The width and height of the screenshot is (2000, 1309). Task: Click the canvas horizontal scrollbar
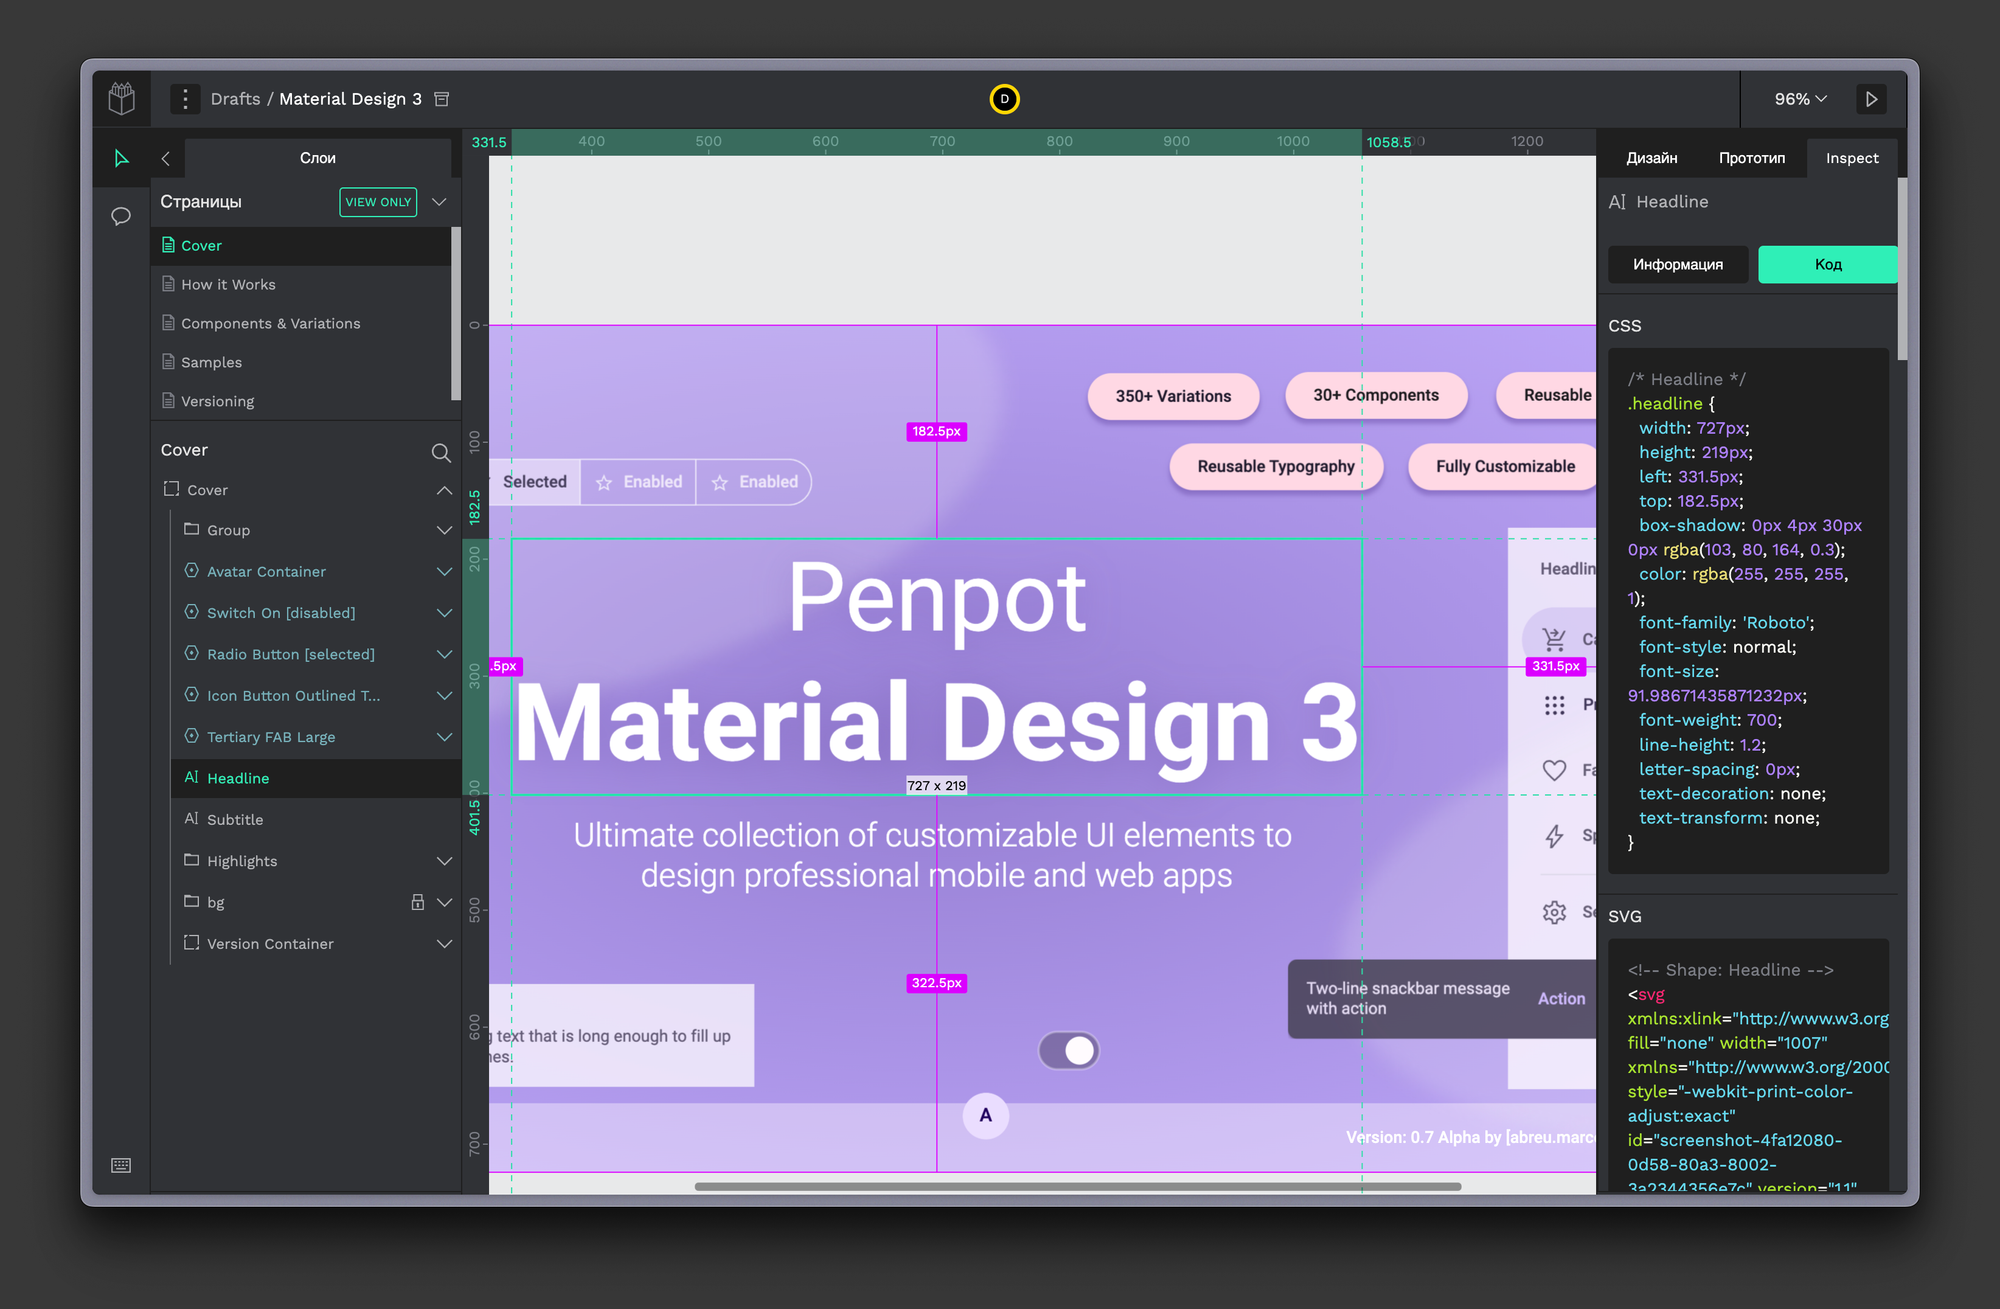tap(1078, 1187)
